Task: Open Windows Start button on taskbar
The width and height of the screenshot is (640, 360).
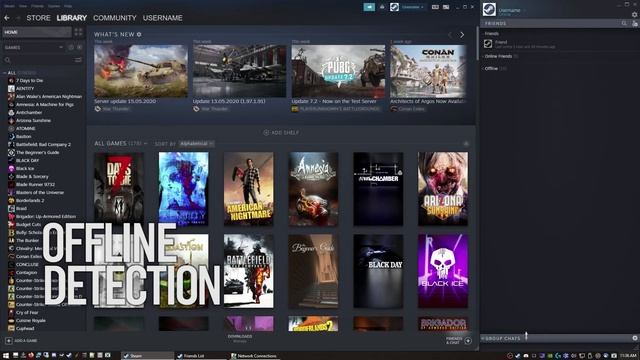Action: (x=5, y=356)
